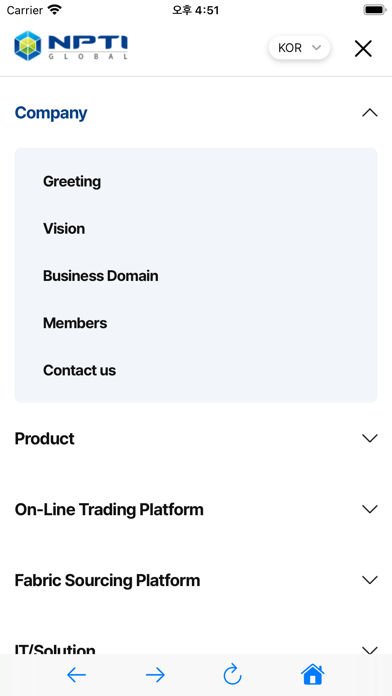Expand the IT/Solution chevron

pyautogui.click(x=369, y=650)
